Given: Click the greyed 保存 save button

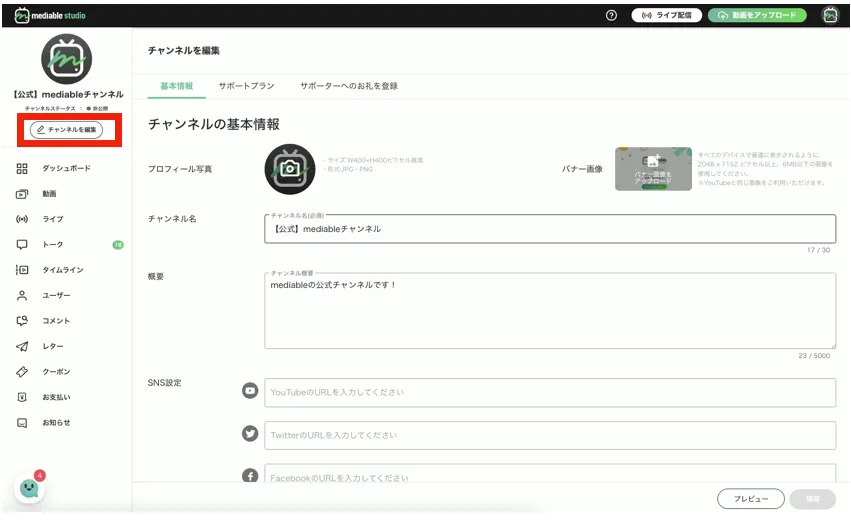Looking at the screenshot, I should [812, 499].
